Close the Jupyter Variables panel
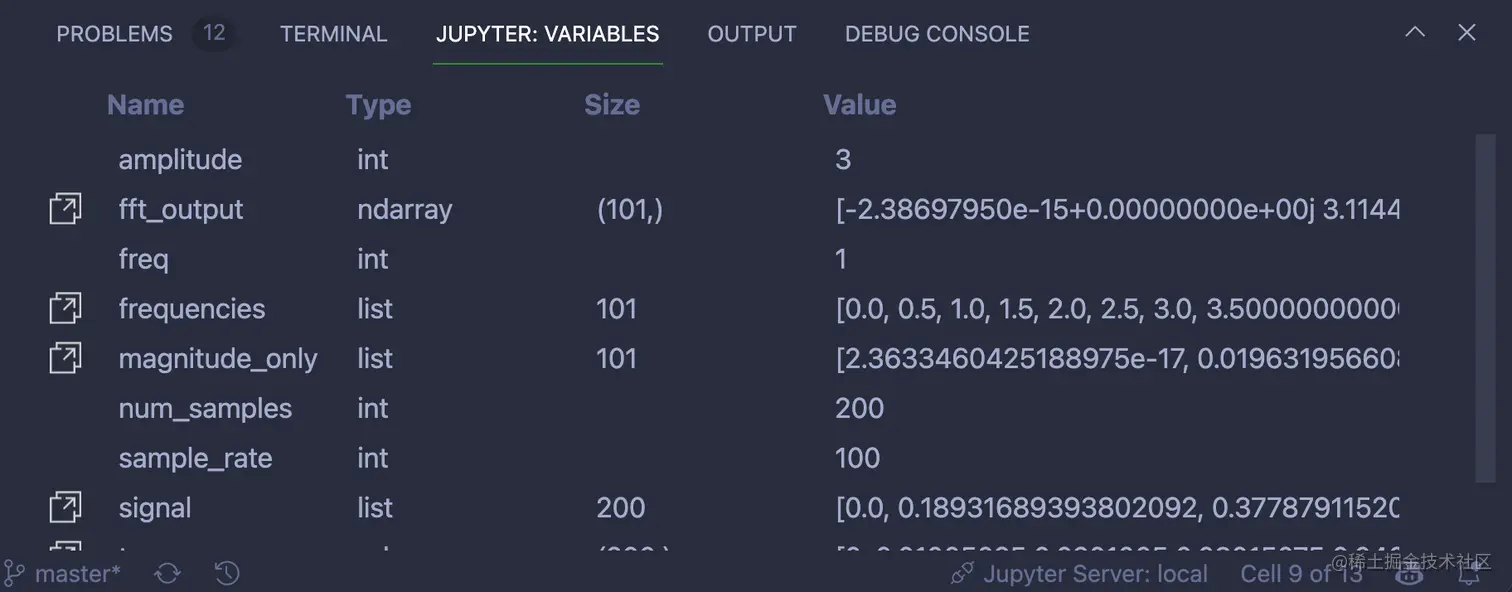 point(1466,32)
